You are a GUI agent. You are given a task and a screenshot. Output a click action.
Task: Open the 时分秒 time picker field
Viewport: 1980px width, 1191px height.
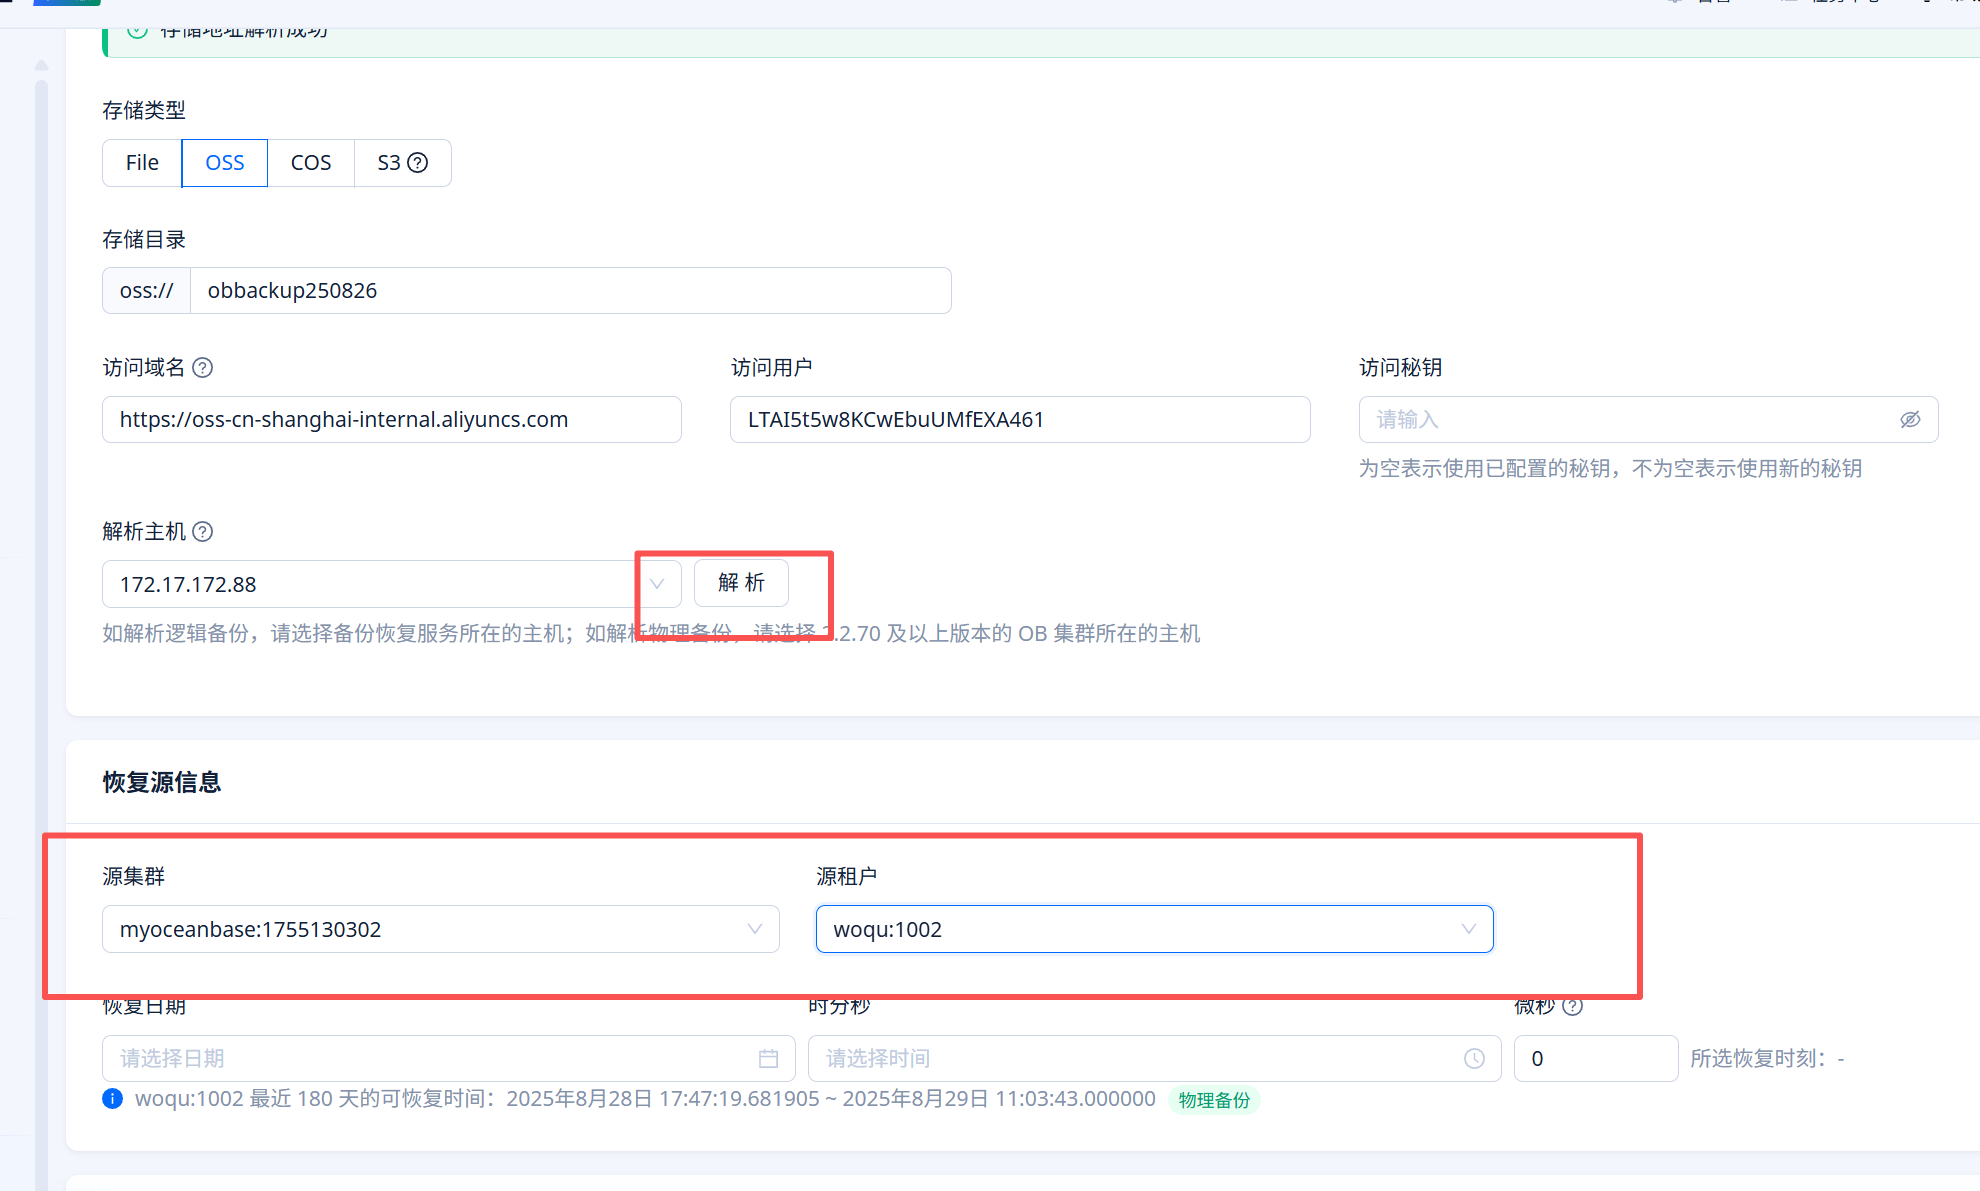[1155, 1058]
